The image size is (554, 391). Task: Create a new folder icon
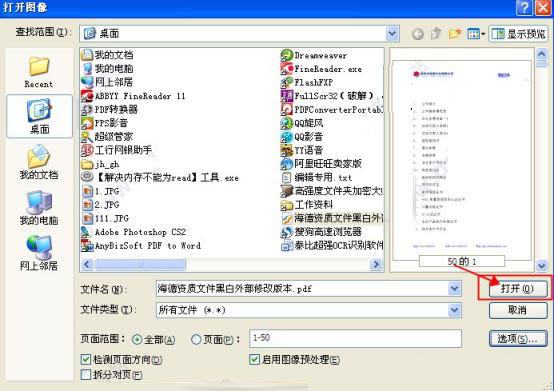(455, 34)
